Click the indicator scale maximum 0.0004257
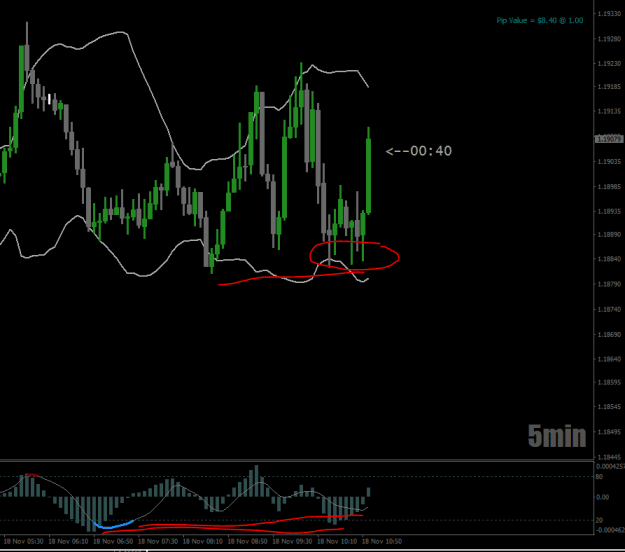This screenshot has width=625, height=552. (609, 466)
